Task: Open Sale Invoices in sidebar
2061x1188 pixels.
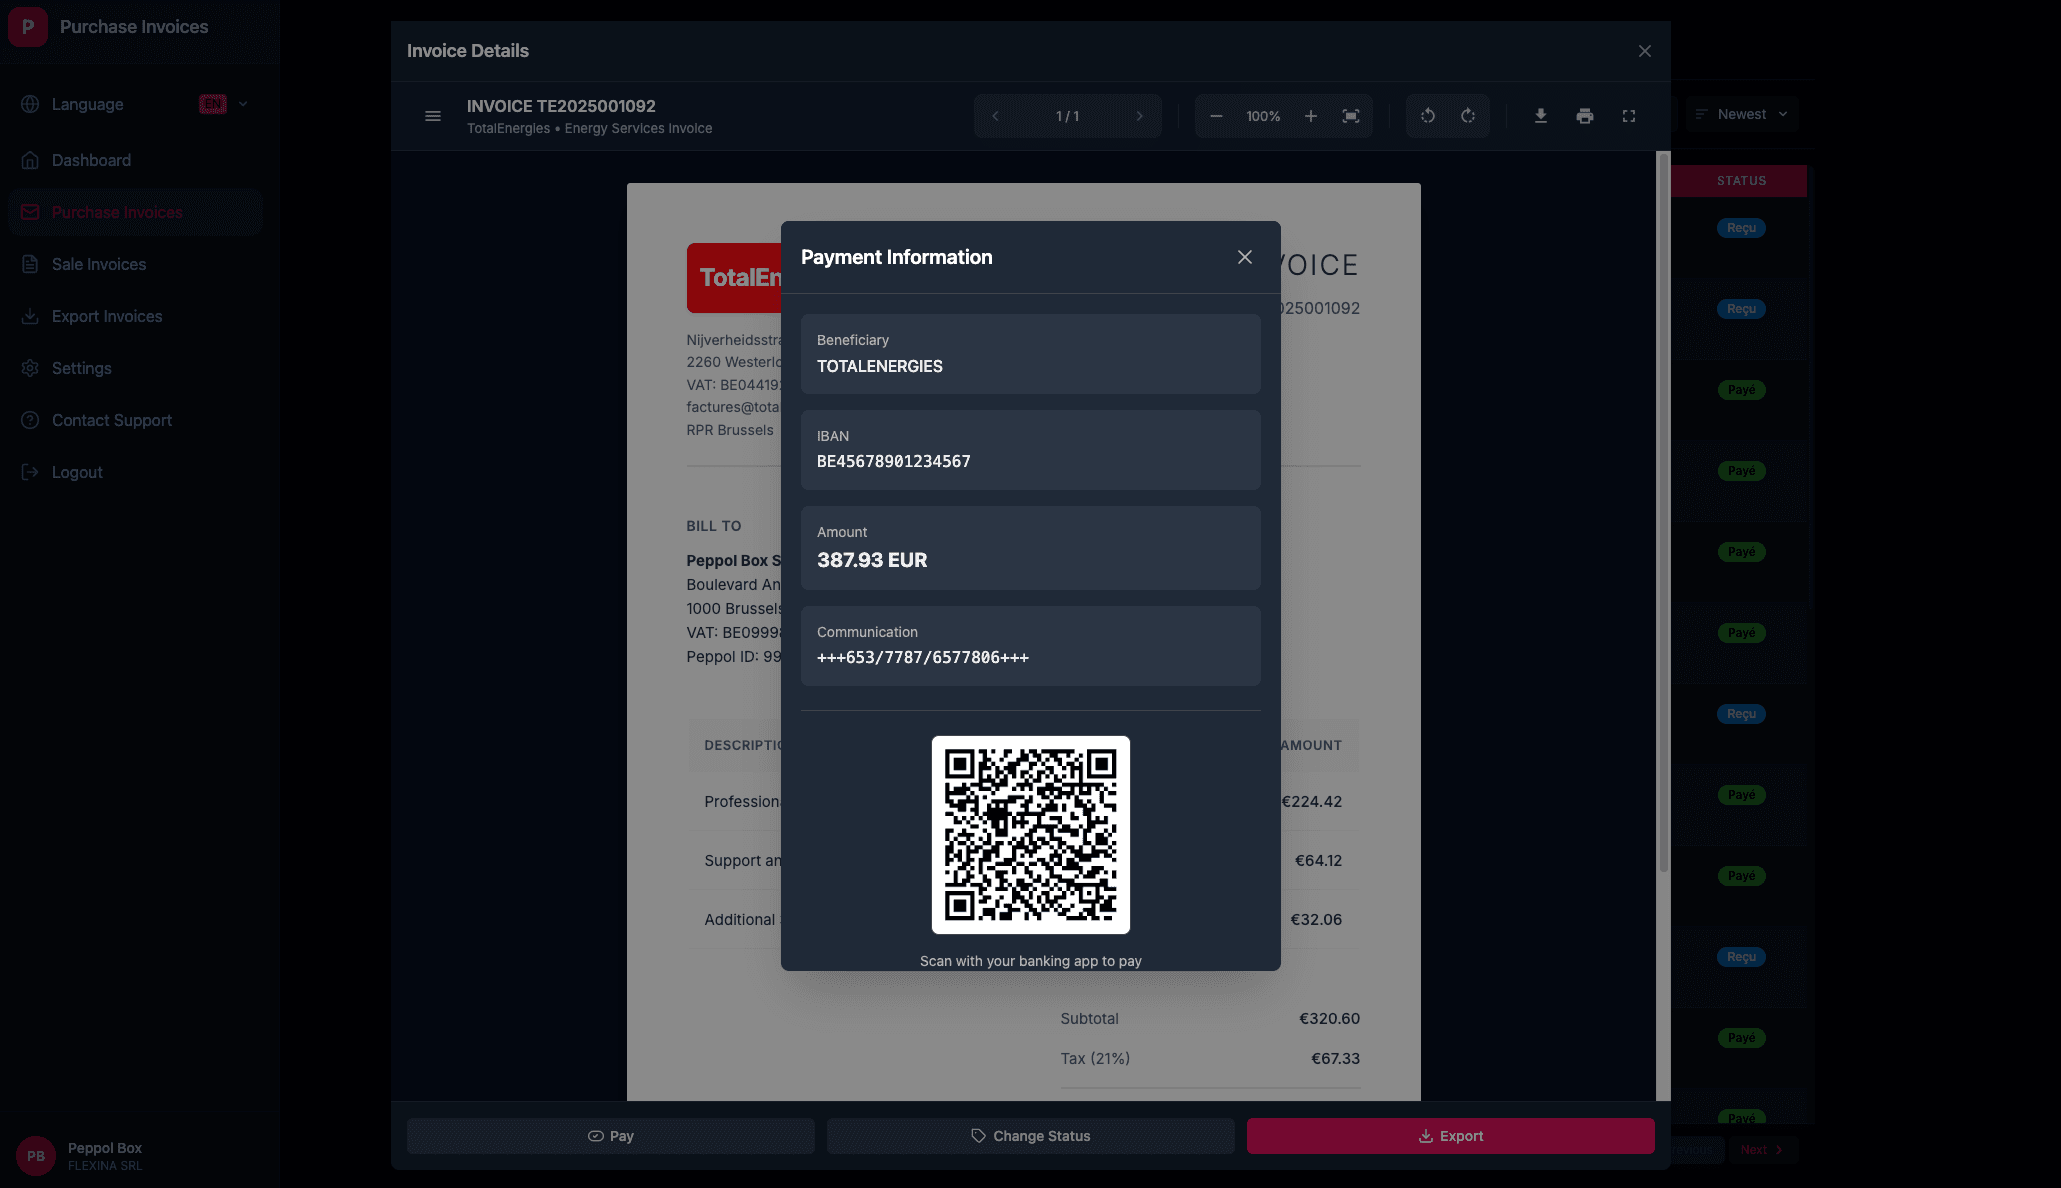Action: [135, 264]
